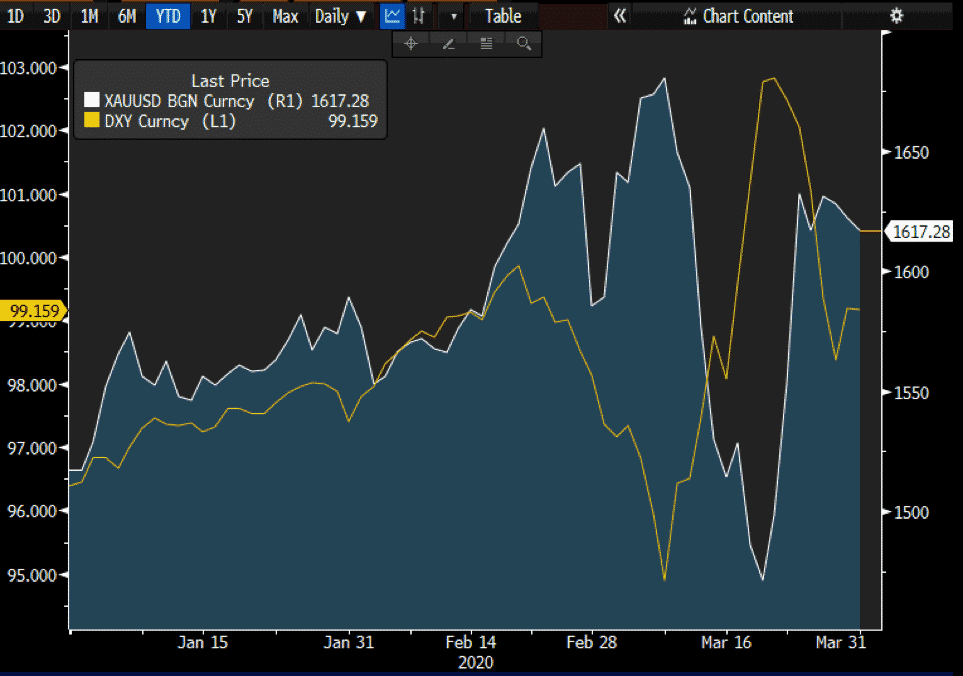Choose the Max time range

pyautogui.click(x=285, y=16)
